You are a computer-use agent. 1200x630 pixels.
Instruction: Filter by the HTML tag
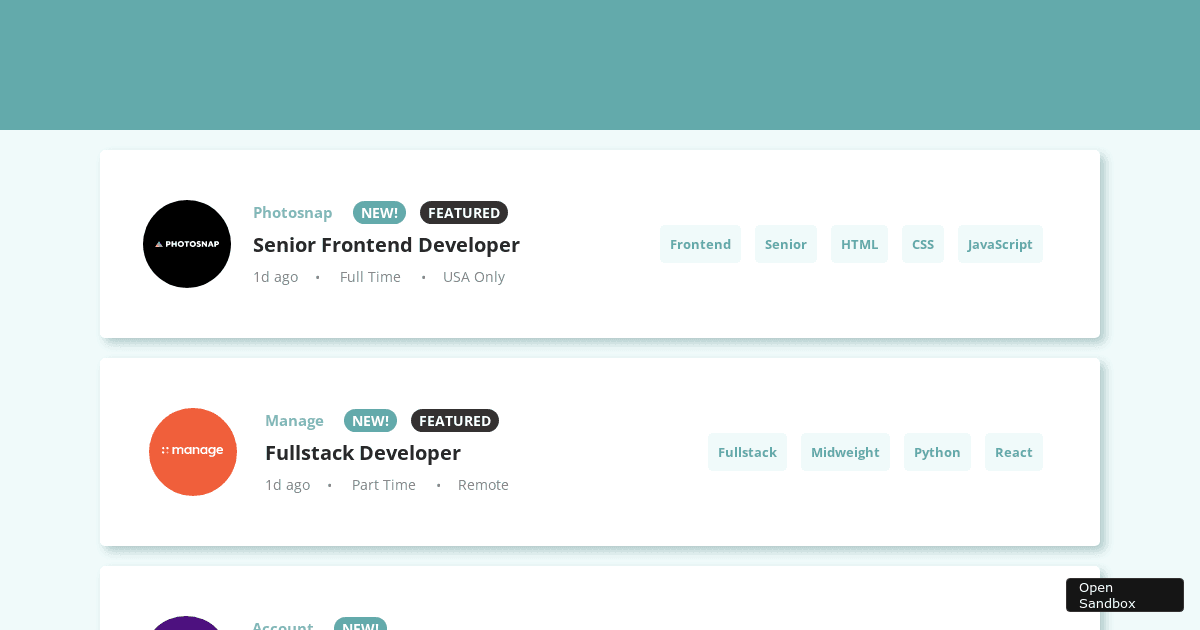coord(859,244)
